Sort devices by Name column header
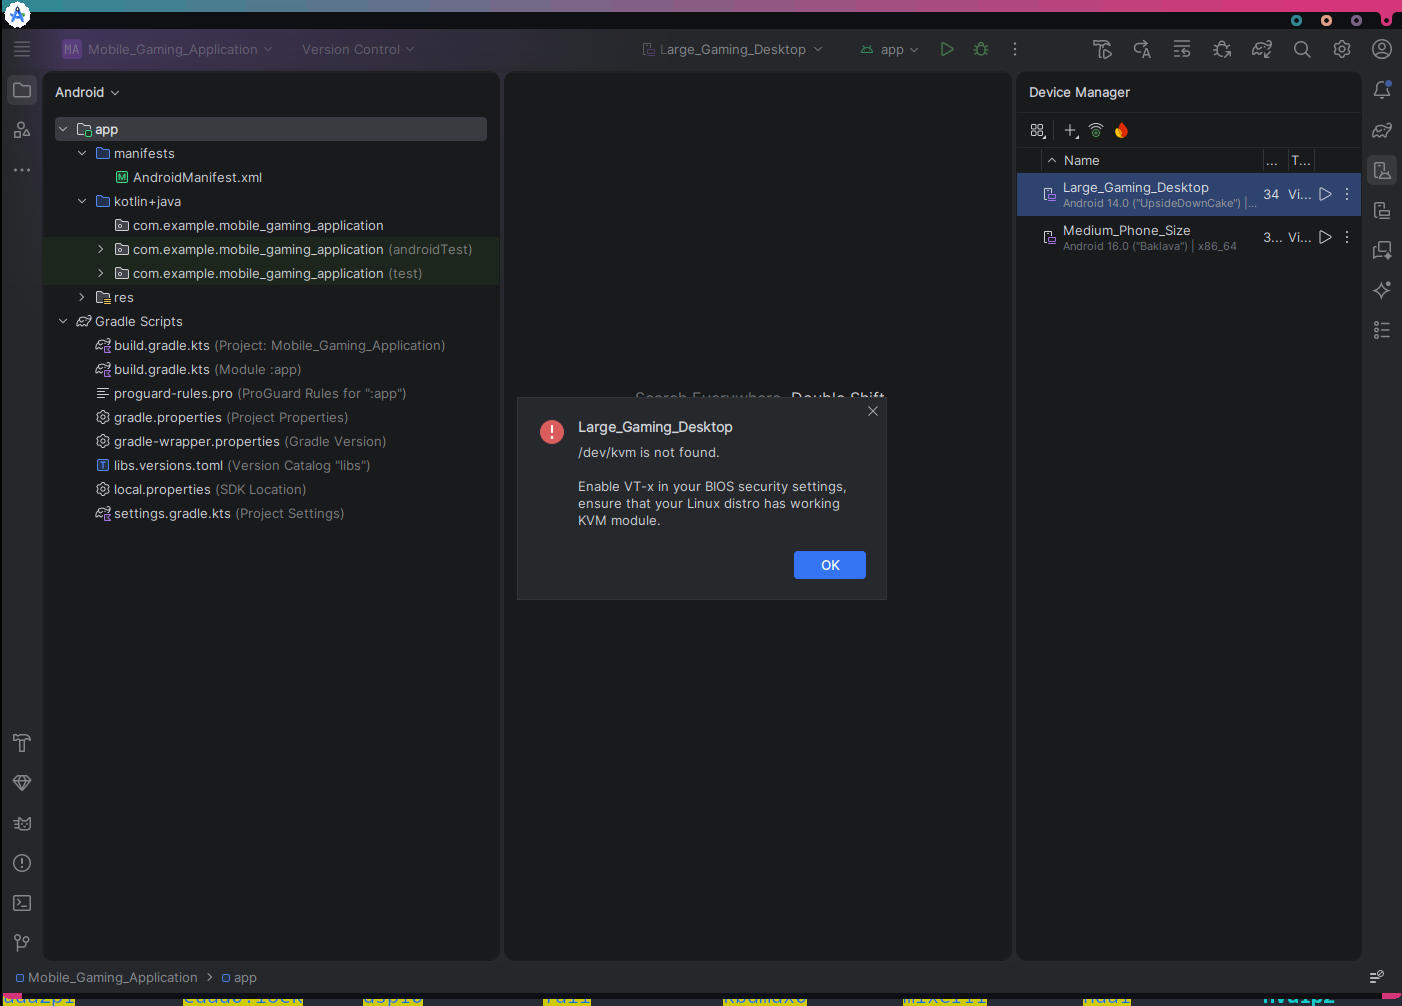1402x1006 pixels. [x=1081, y=160]
